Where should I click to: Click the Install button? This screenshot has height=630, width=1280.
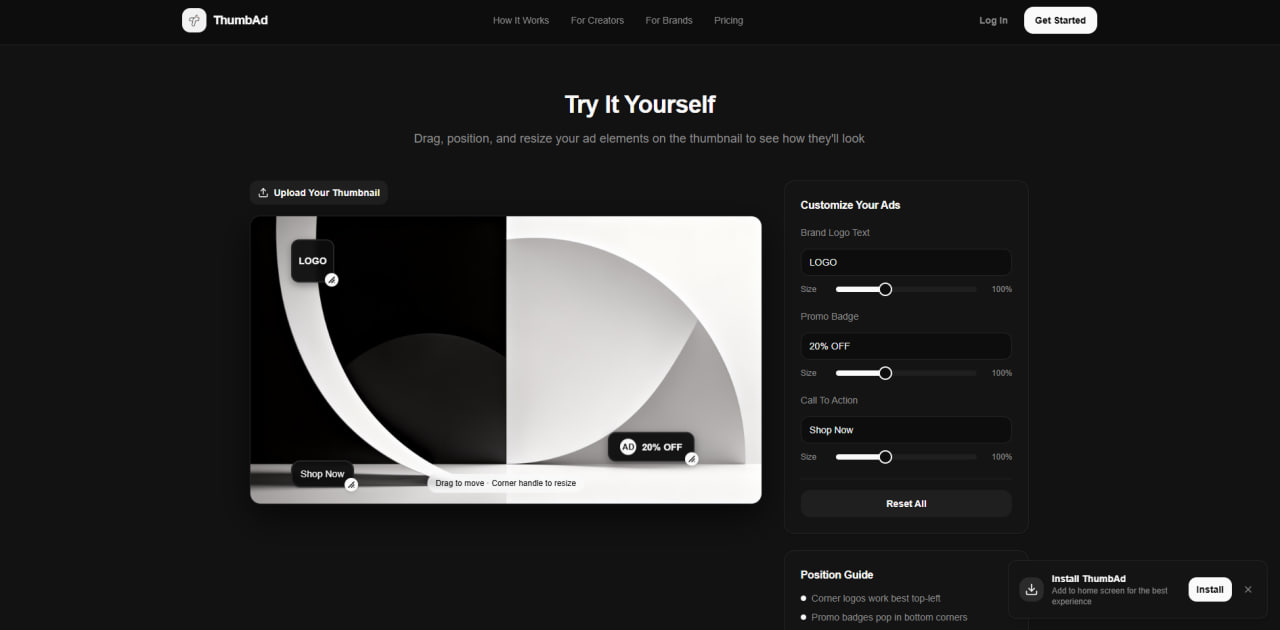1209,589
